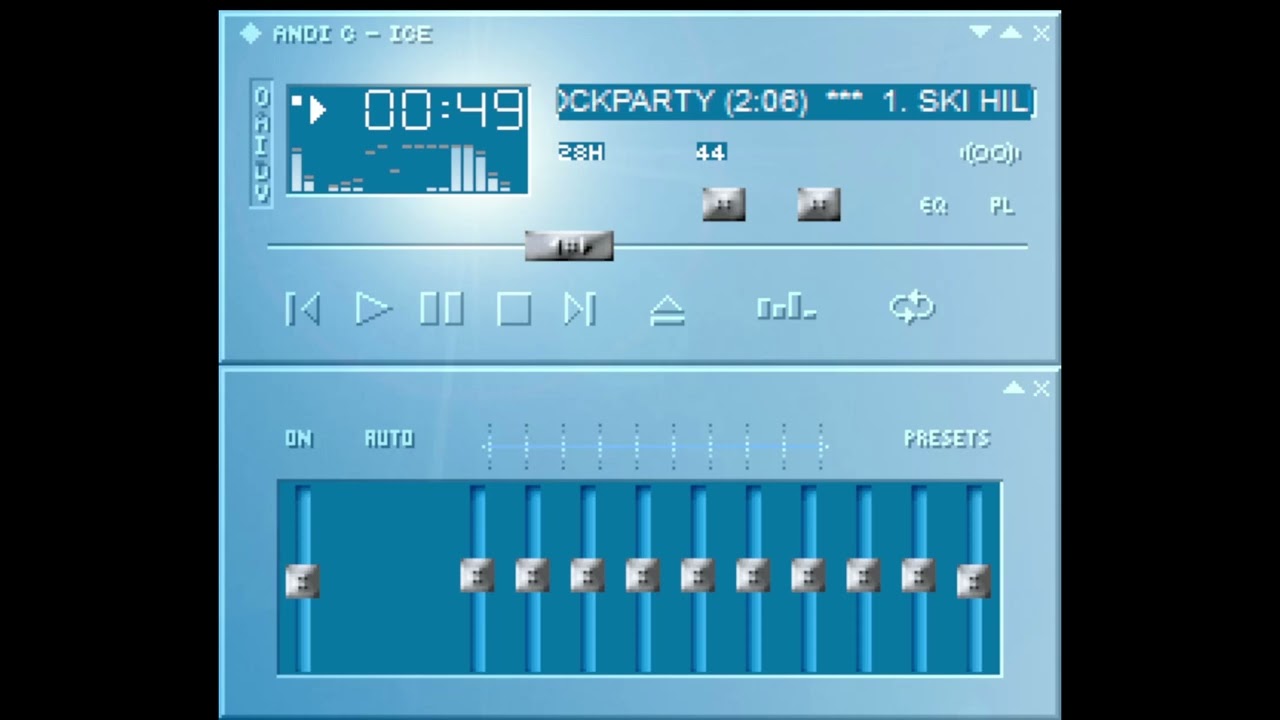Click the ninth equalizer band slider knob
This screenshot has width=1280, height=720.
(x=918, y=575)
